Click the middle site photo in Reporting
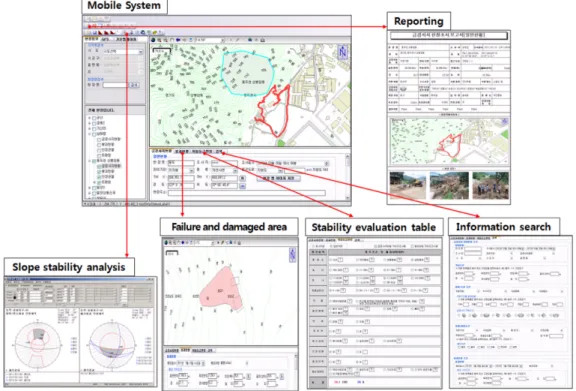Screen dimensions: 576x391 pos(449,186)
